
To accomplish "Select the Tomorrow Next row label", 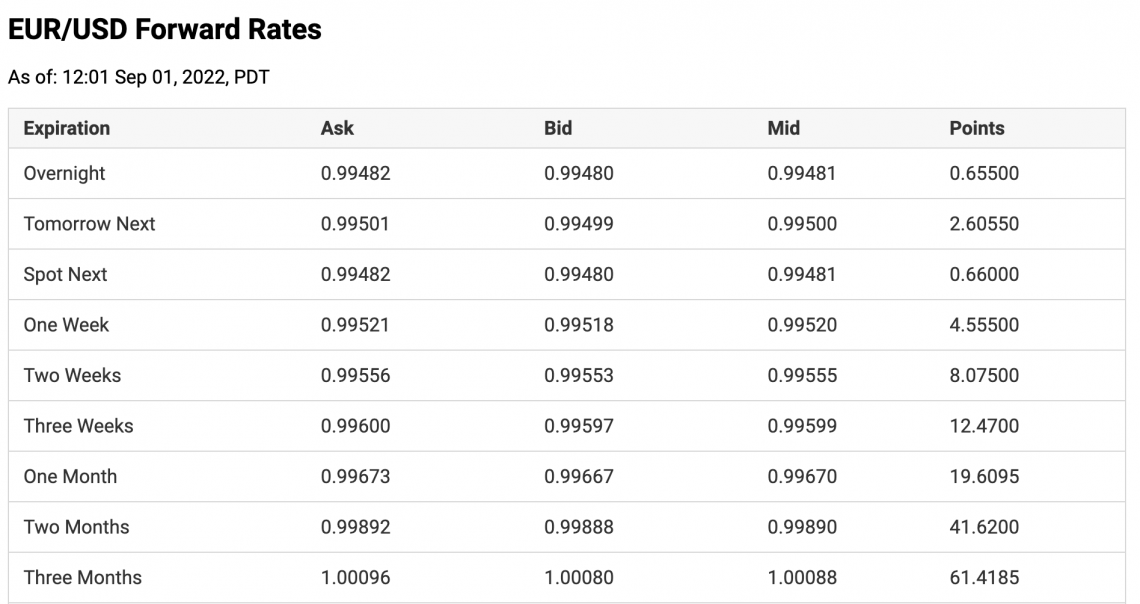I will 89,224.
